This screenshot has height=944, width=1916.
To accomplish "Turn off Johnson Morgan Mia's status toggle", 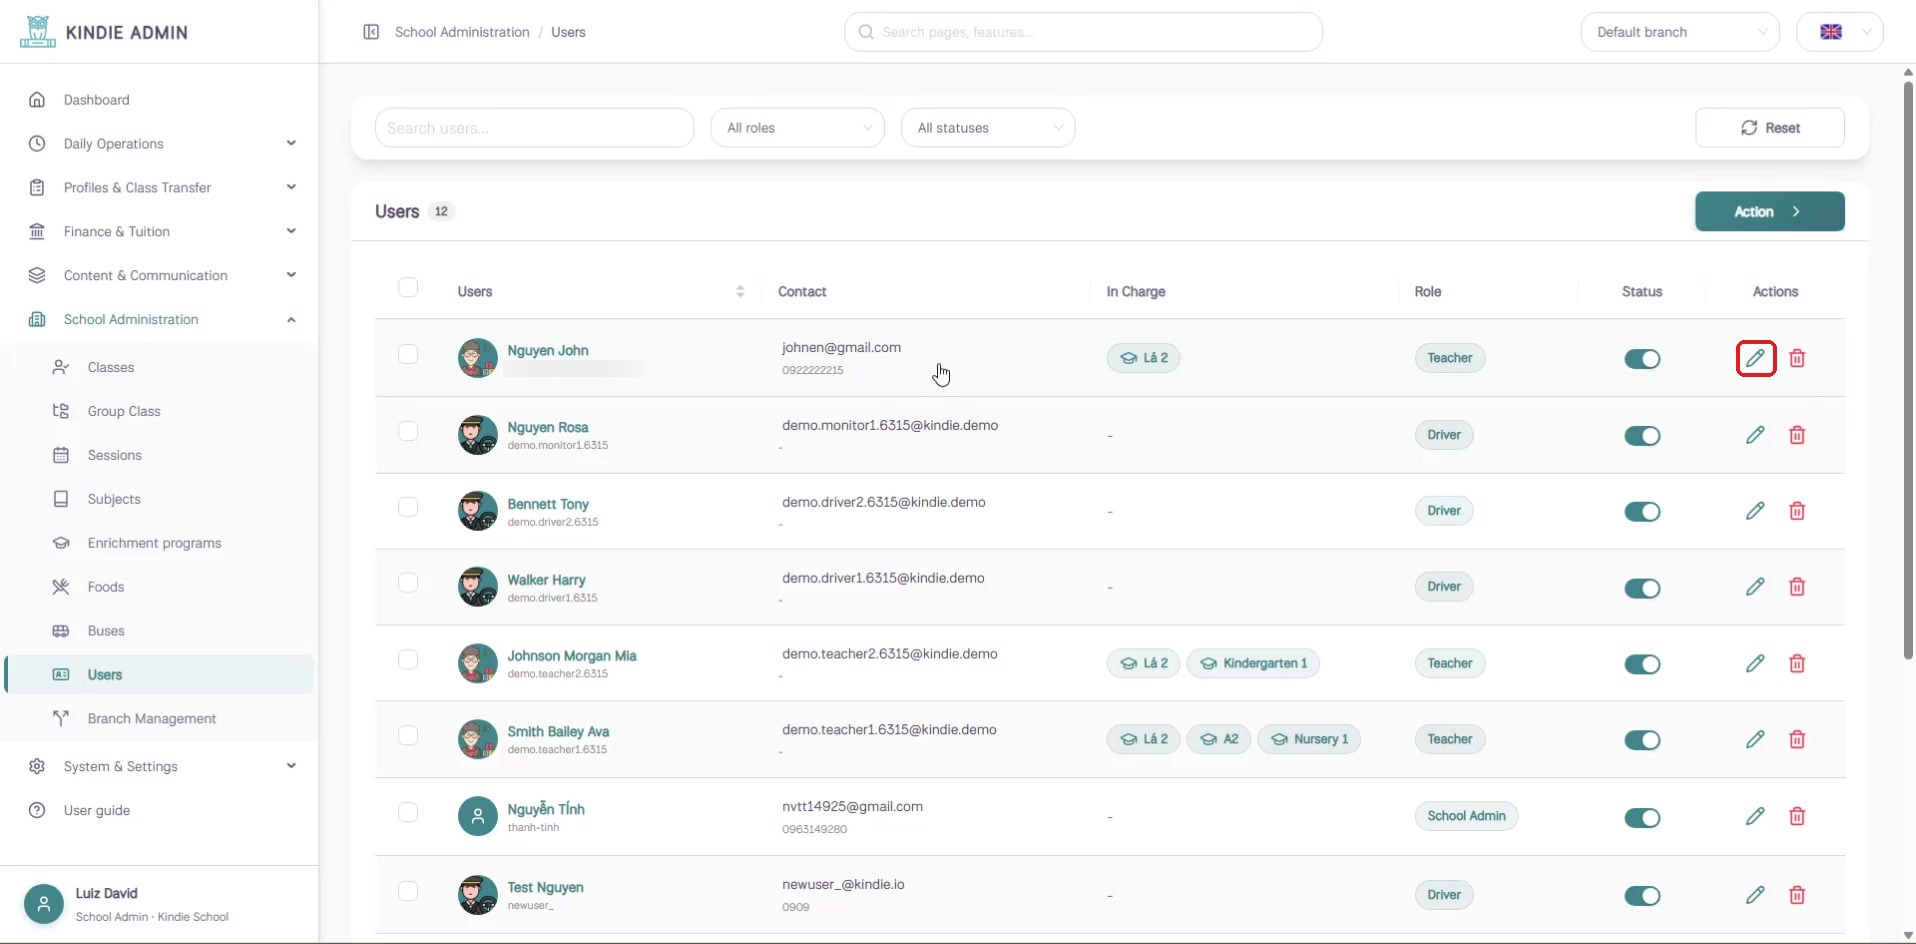I will point(1642,664).
